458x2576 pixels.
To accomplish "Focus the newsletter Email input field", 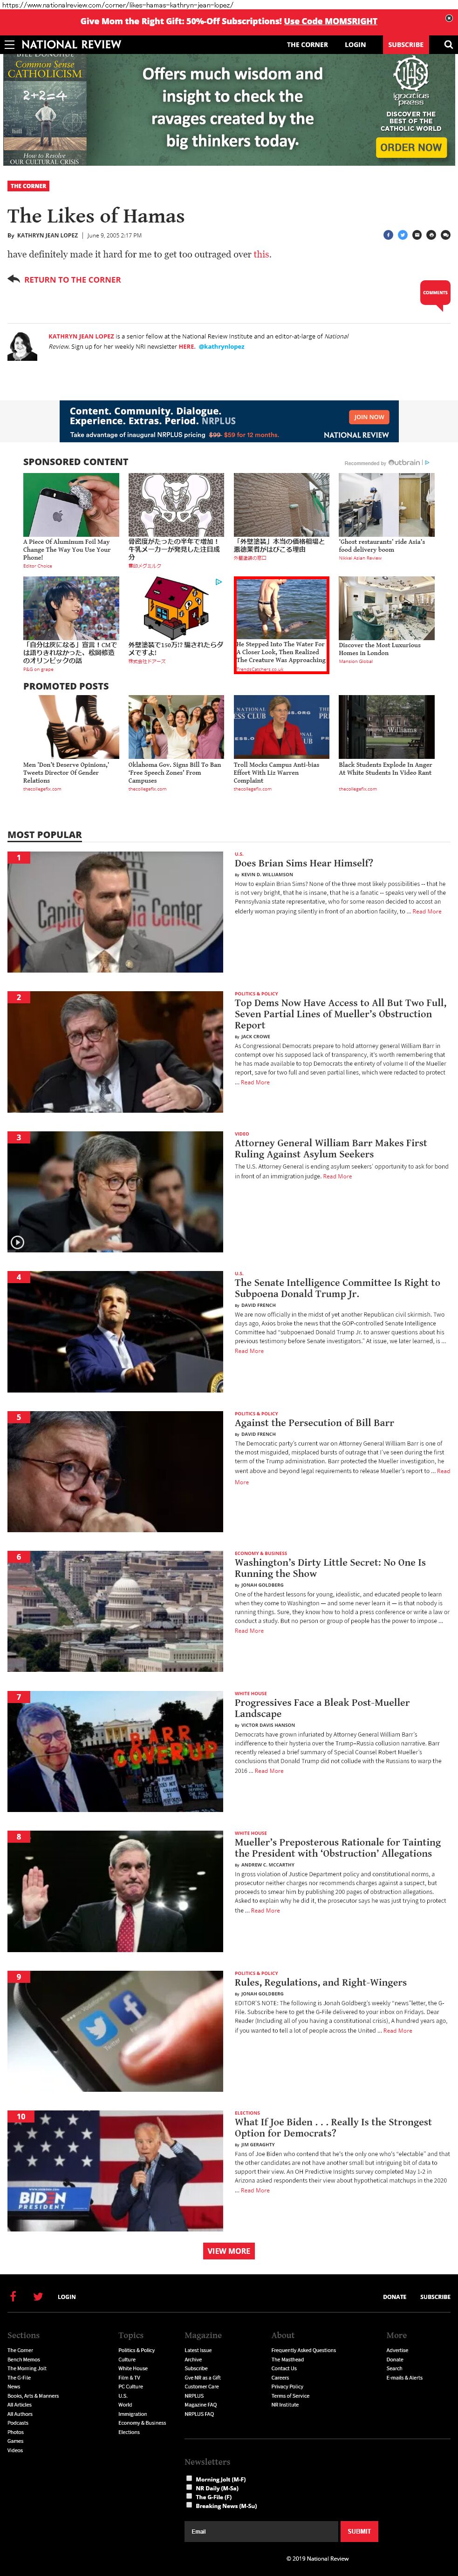I will pos(261,2531).
